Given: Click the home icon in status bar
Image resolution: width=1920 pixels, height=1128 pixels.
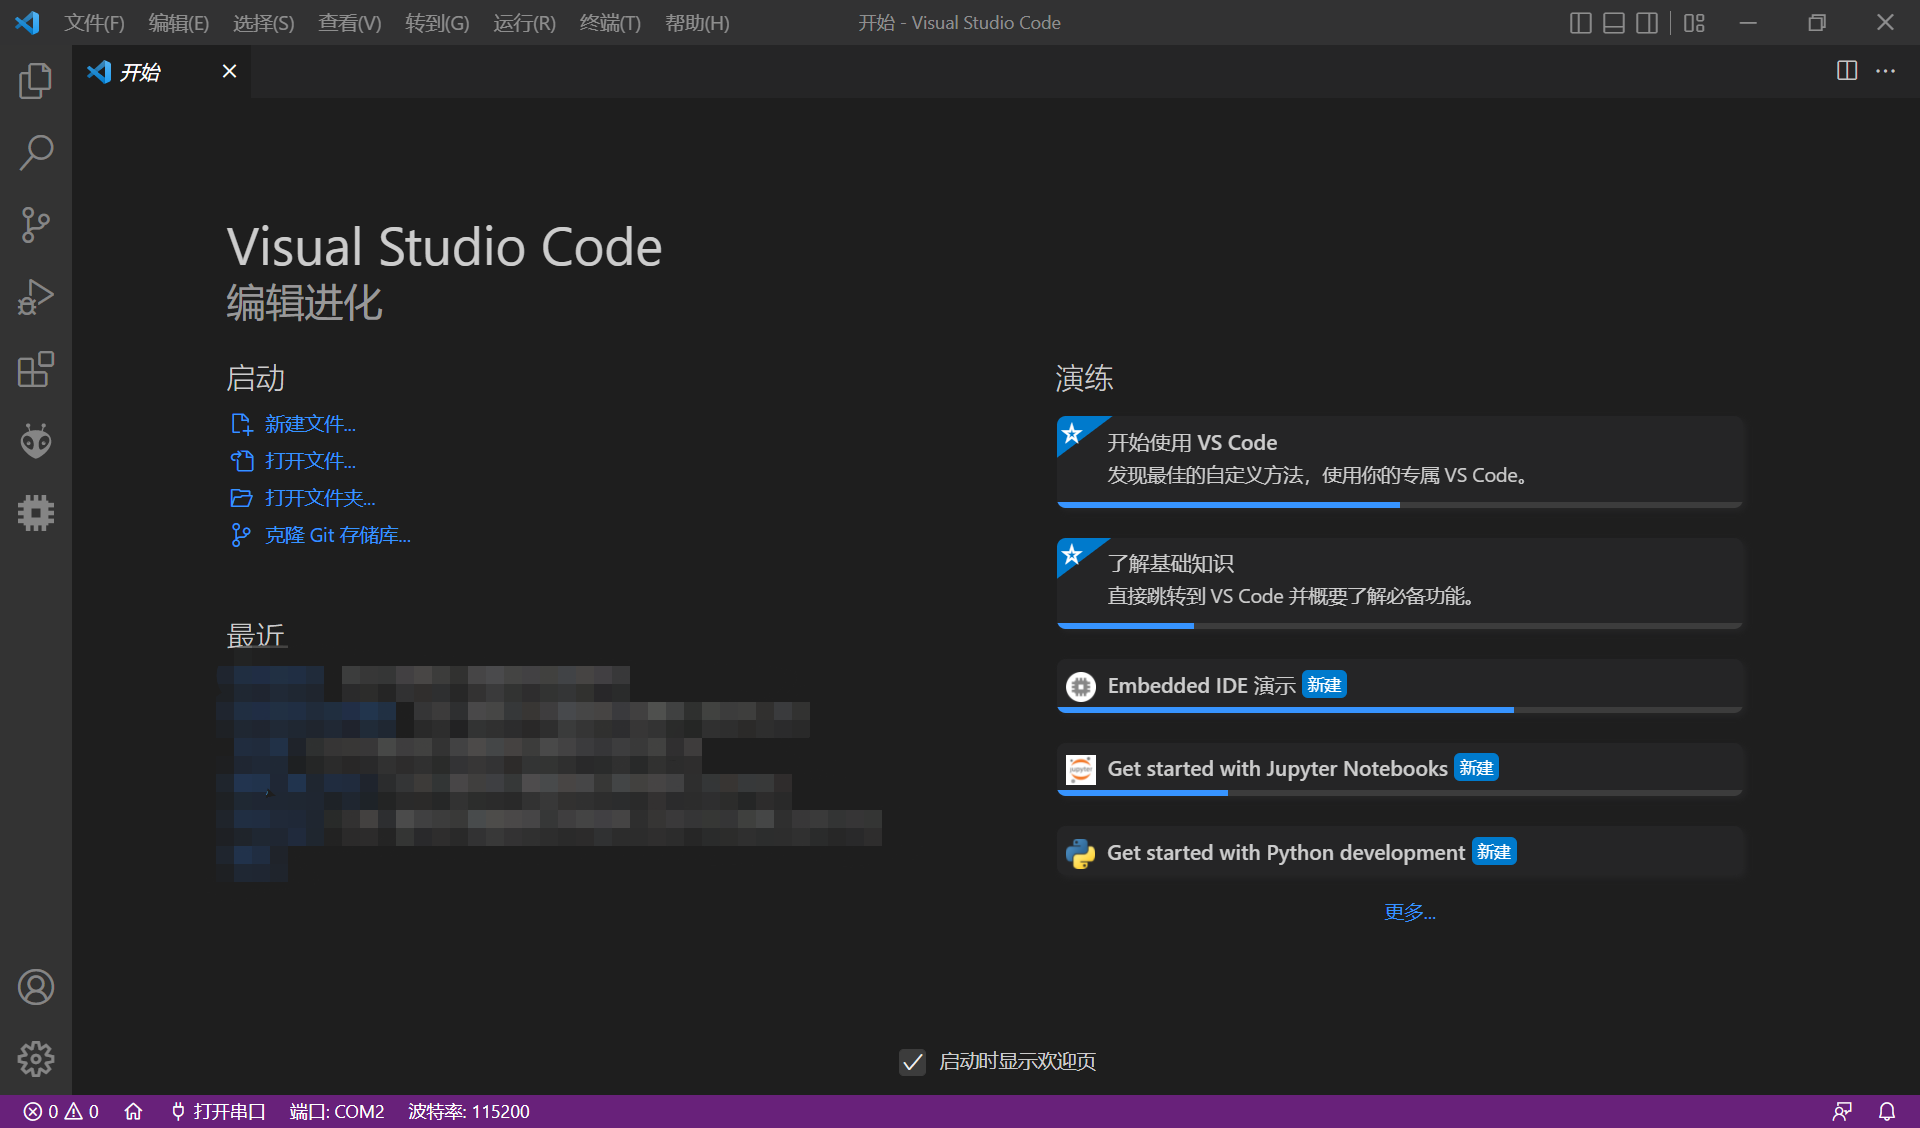Looking at the screenshot, I should pos(133,1112).
